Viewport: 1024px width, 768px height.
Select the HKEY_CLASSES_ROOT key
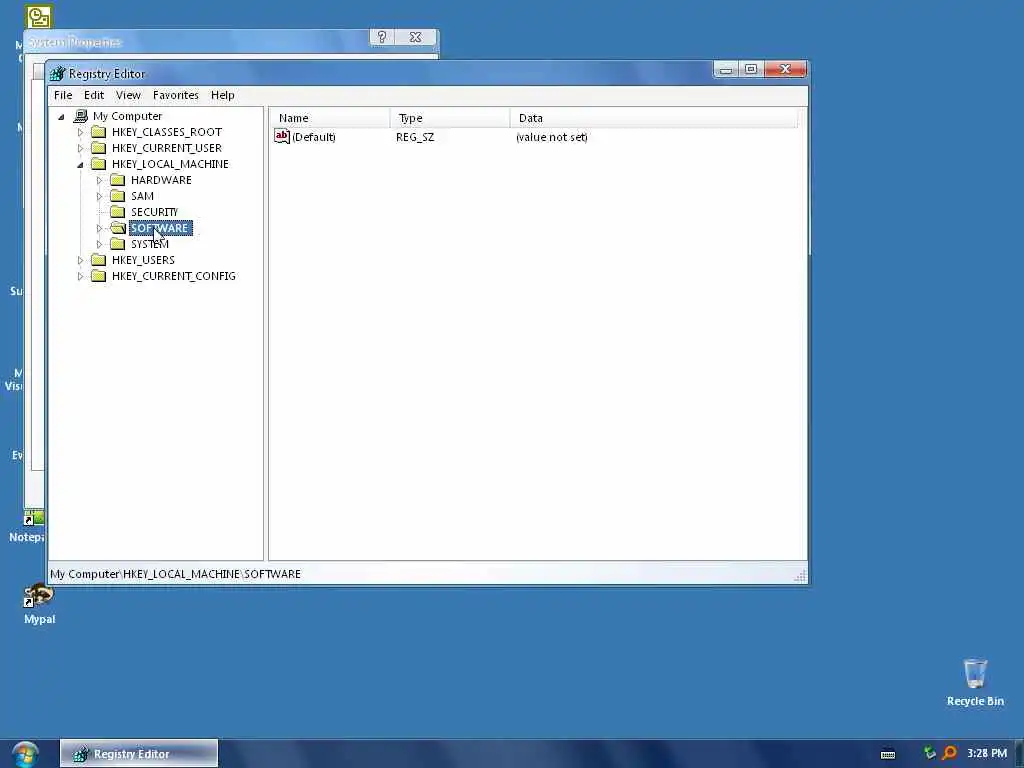[x=167, y=132]
